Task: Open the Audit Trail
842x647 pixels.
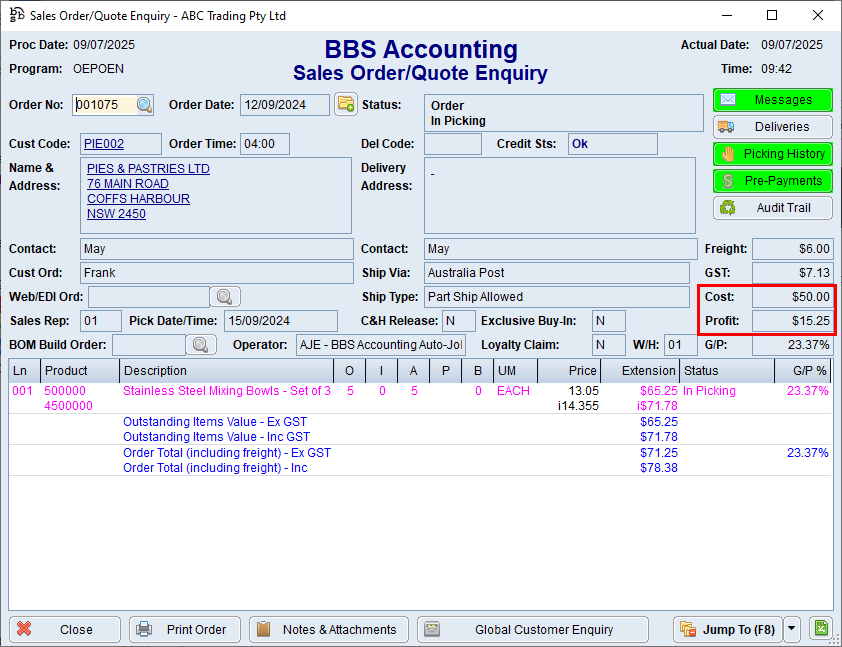Action: pos(772,208)
